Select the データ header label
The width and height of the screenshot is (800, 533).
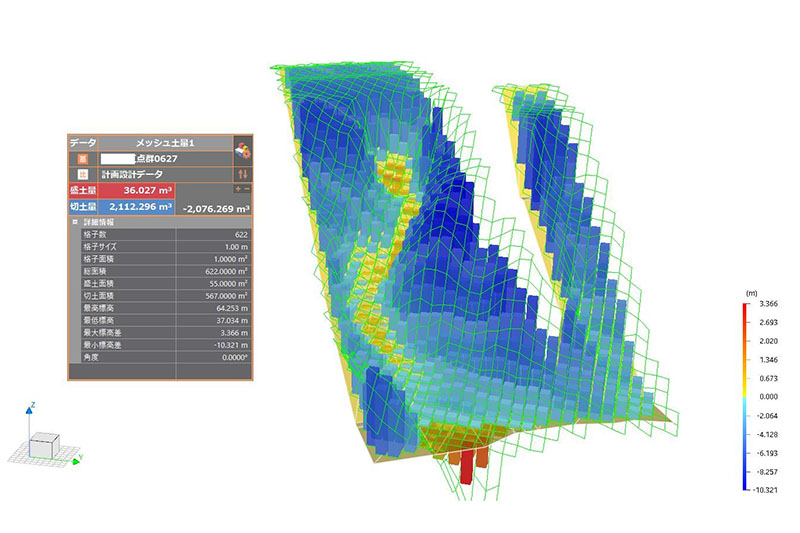coord(82,143)
